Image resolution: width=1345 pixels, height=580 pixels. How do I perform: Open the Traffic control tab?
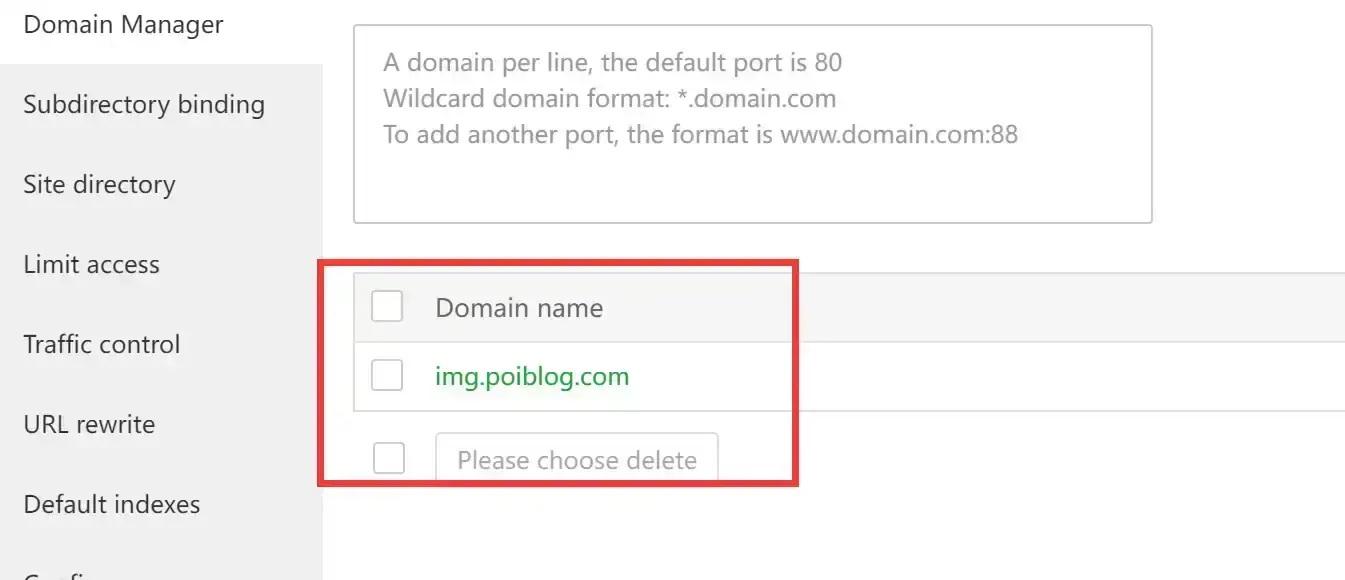pyautogui.click(x=102, y=345)
